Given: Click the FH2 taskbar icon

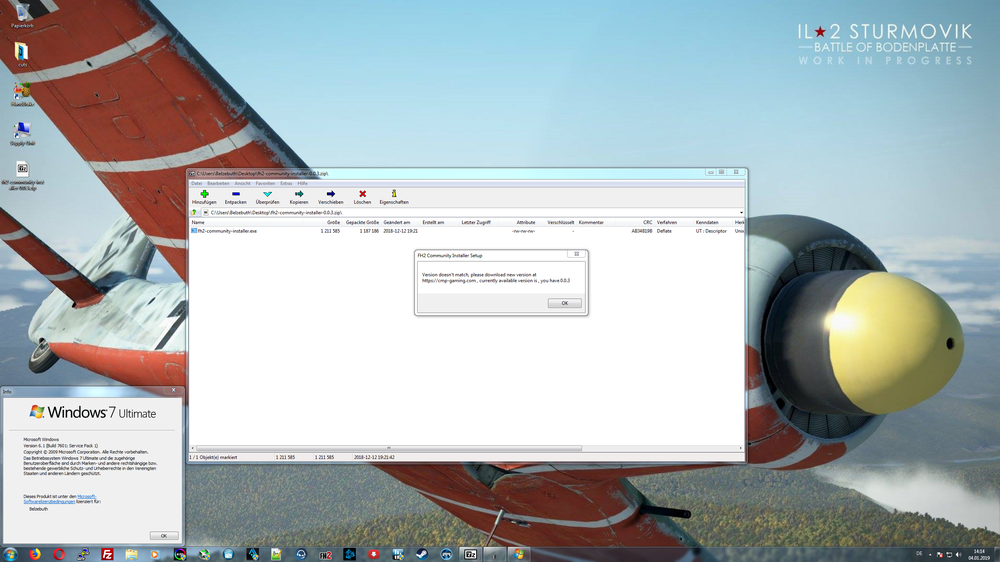Looking at the screenshot, I should (325, 554).
